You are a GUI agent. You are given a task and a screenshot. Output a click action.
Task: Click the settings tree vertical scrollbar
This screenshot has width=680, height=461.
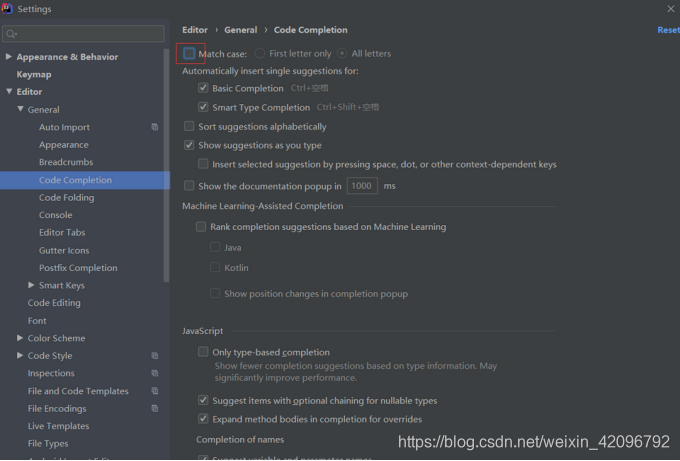(x=166, y=165)
